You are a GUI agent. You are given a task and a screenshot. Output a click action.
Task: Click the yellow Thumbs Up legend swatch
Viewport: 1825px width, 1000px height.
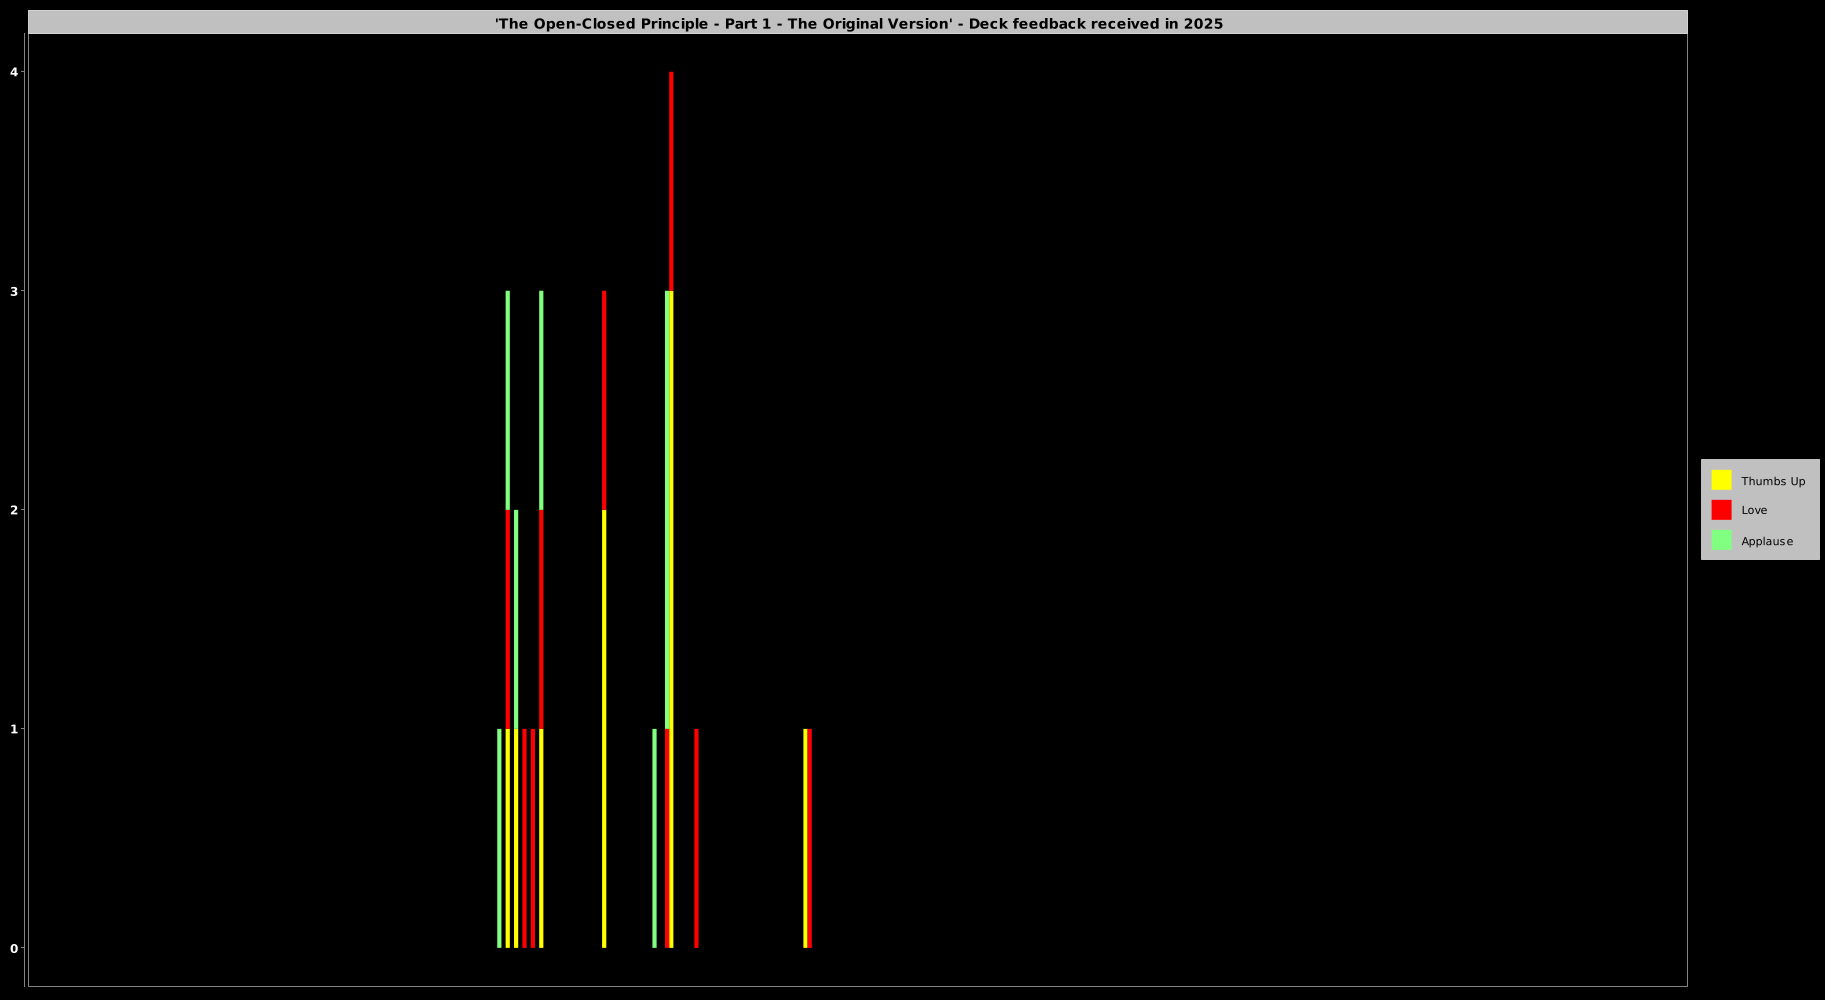click(x=1720, y=480)
